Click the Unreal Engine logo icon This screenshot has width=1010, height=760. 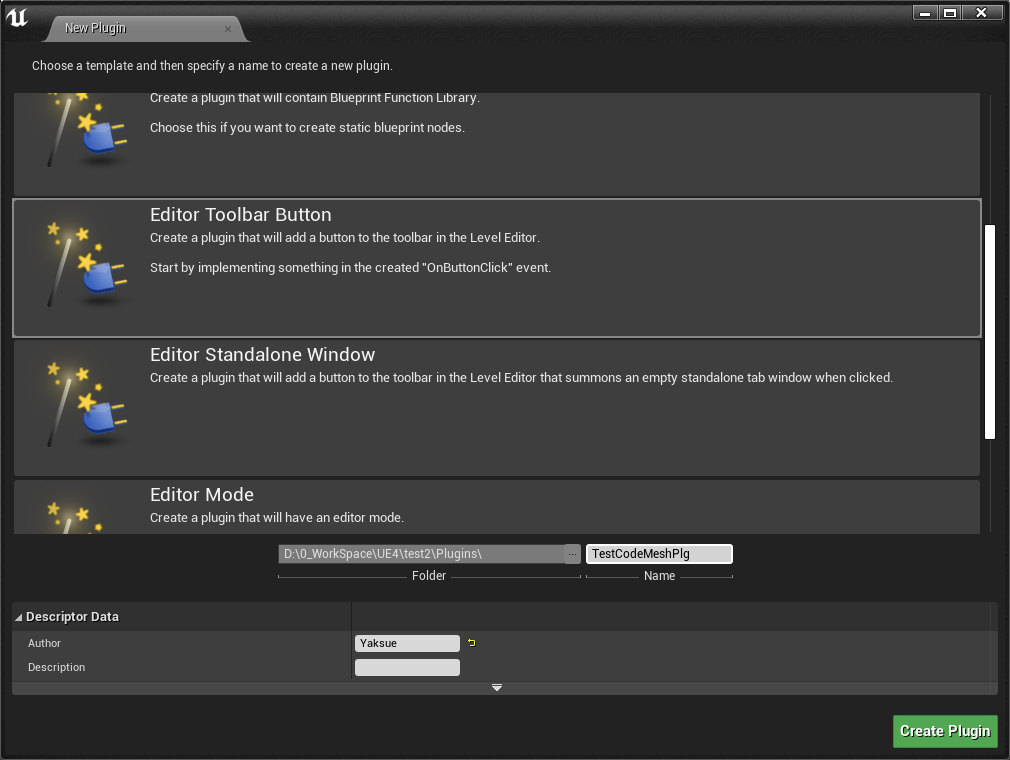(x=16, y=18)
